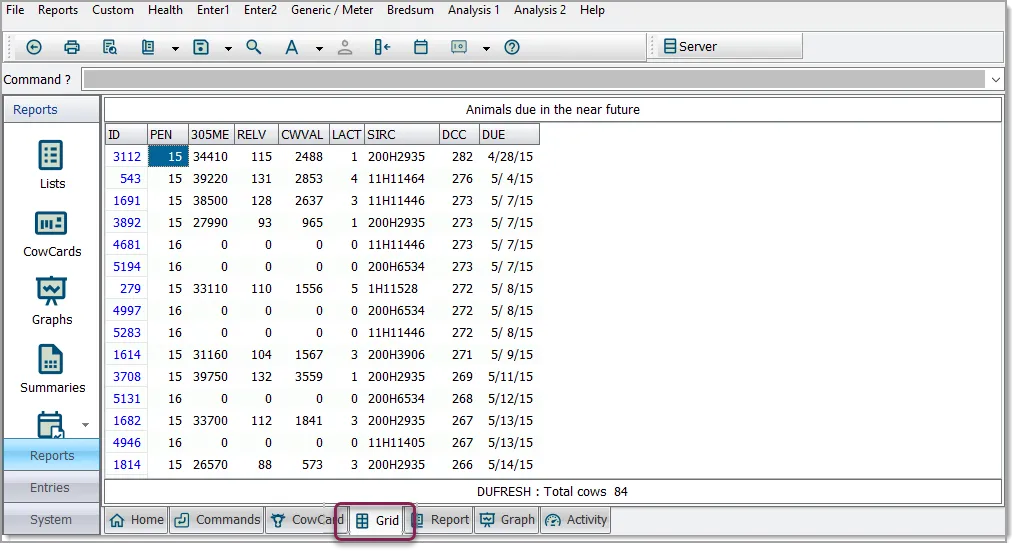Open cow ID 1691 link
Screen dimensions: 1017x553
pyautogui.click(x=127, y=201)
